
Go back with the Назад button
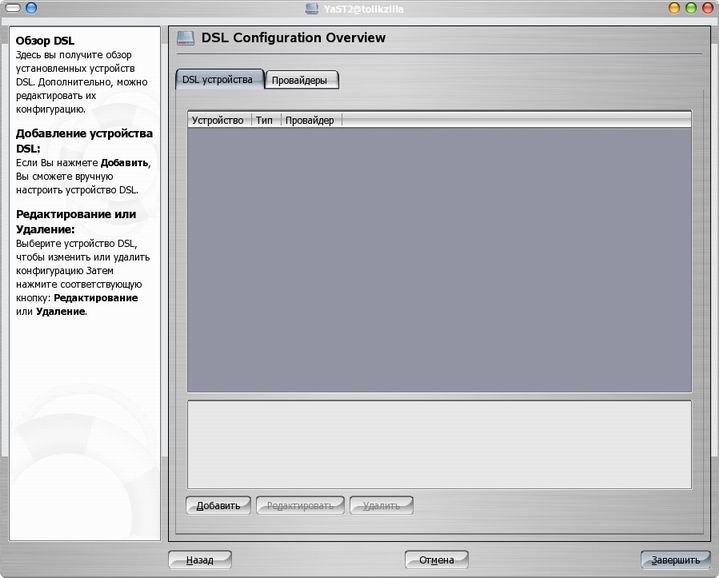[200, 560]
